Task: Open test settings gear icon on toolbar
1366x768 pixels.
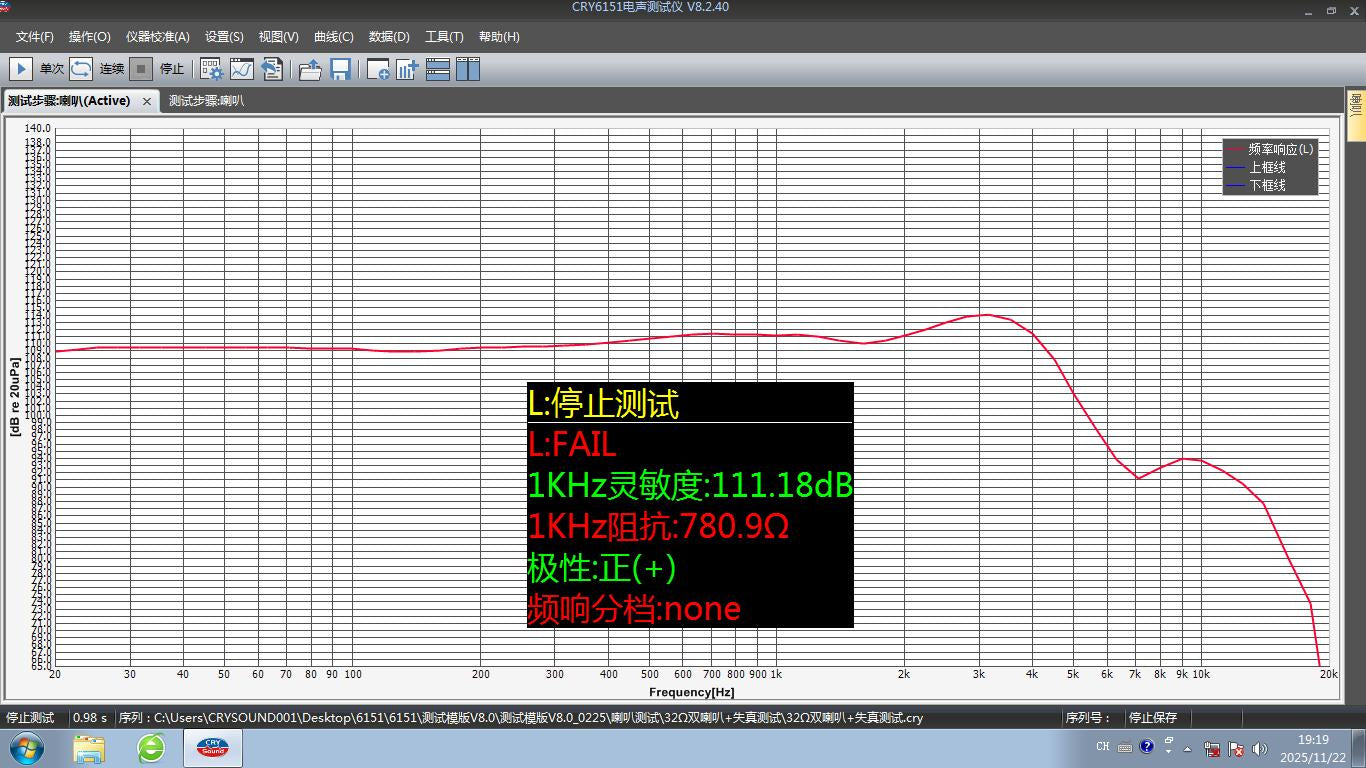Action: click(210, 69)
